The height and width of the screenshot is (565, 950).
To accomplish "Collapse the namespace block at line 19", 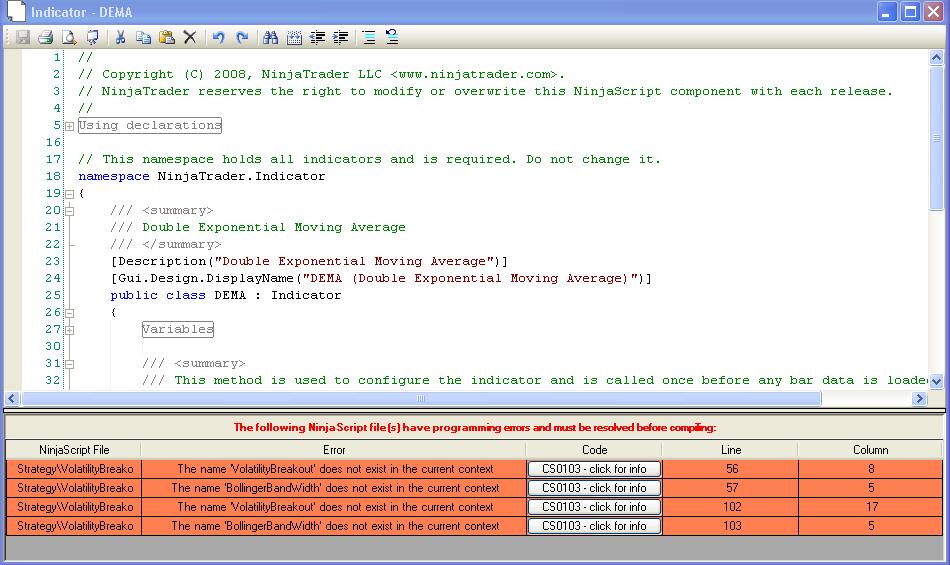I will 70,194.
